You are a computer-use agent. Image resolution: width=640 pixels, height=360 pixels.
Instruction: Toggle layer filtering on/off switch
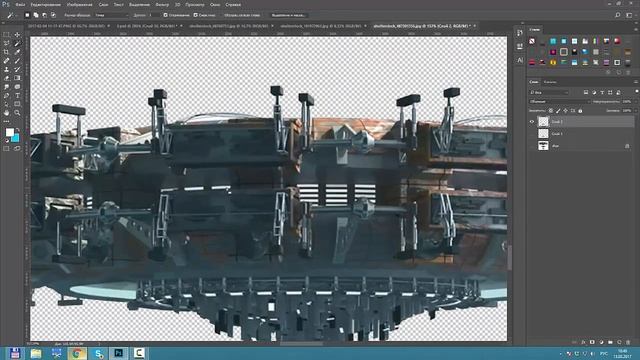click(636, 92)
